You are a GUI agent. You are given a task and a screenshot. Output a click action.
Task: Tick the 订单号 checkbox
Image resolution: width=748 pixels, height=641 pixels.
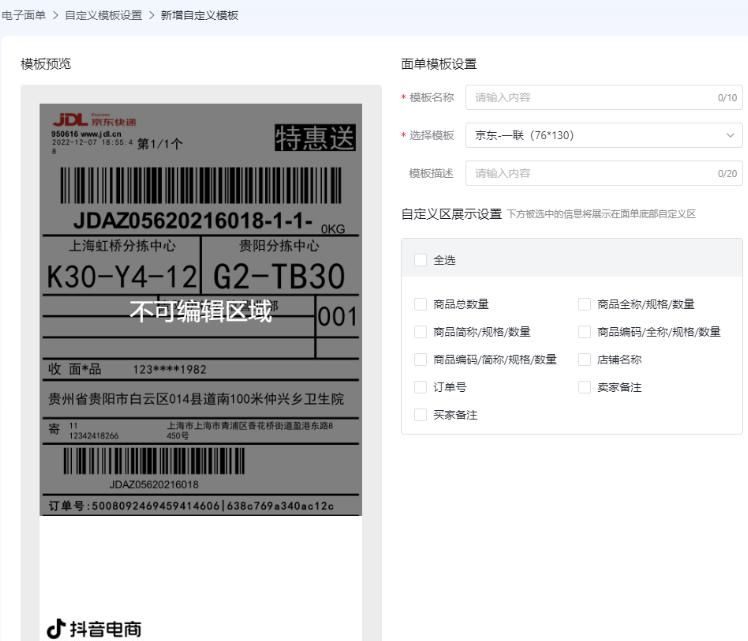click(x=420, y=387)
